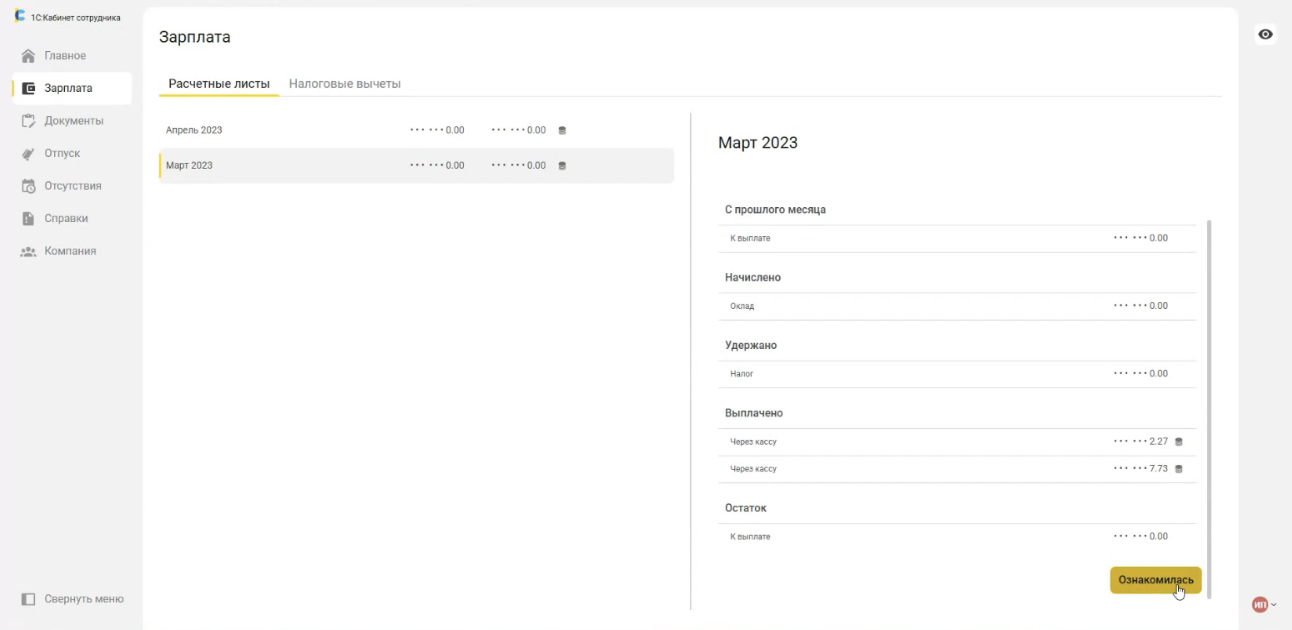Click the payslip panel vertical scrollbar
The width and height of the screenshot is (1292, 630).
[x=1210, y=400]
